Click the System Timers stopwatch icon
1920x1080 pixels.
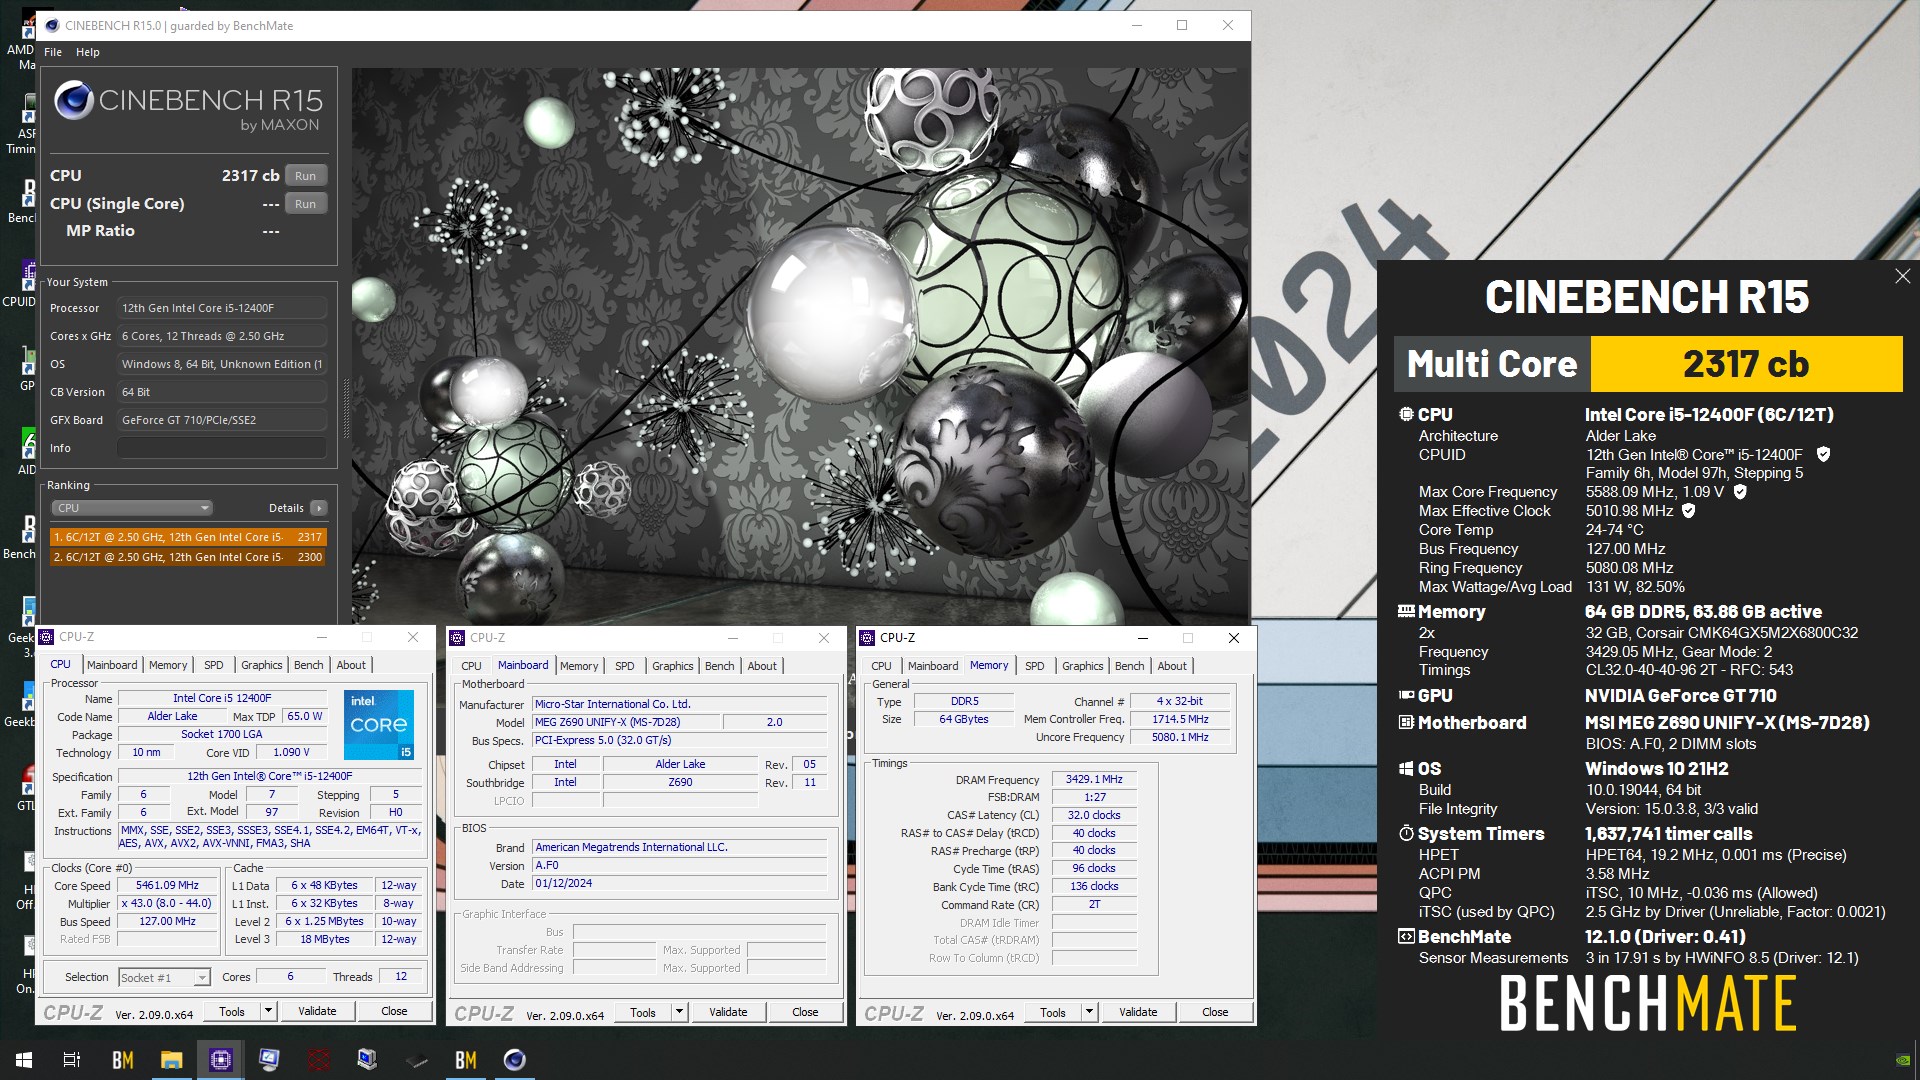pos(1406,833)
